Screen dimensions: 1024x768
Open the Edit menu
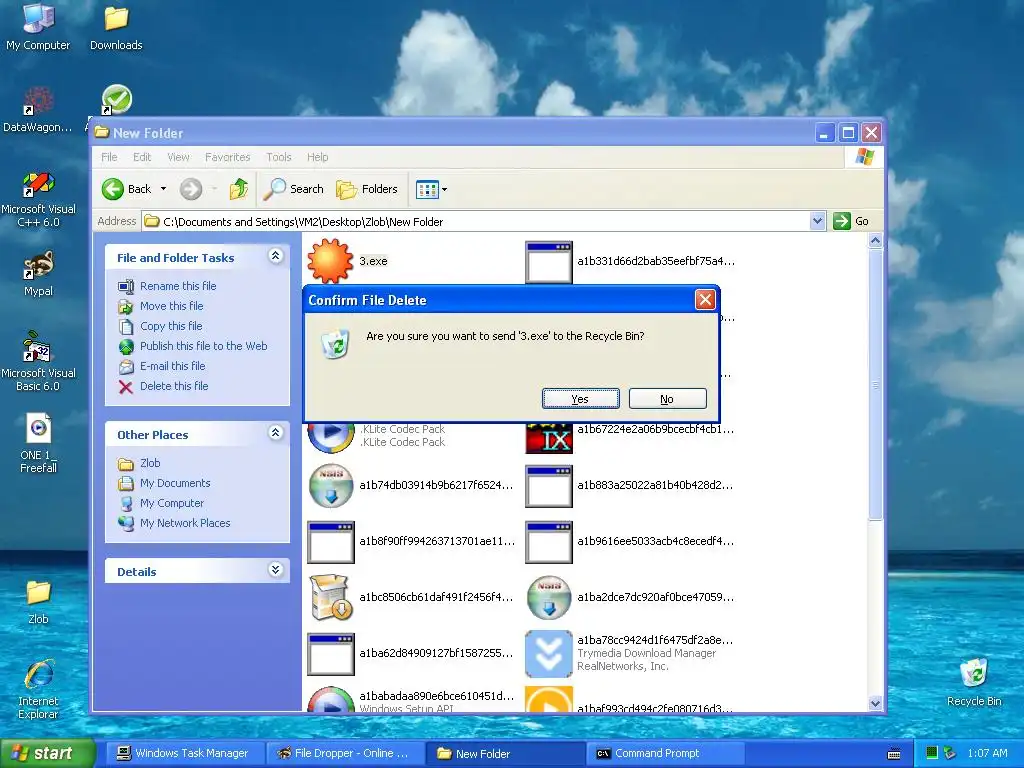tap(142, 157)
